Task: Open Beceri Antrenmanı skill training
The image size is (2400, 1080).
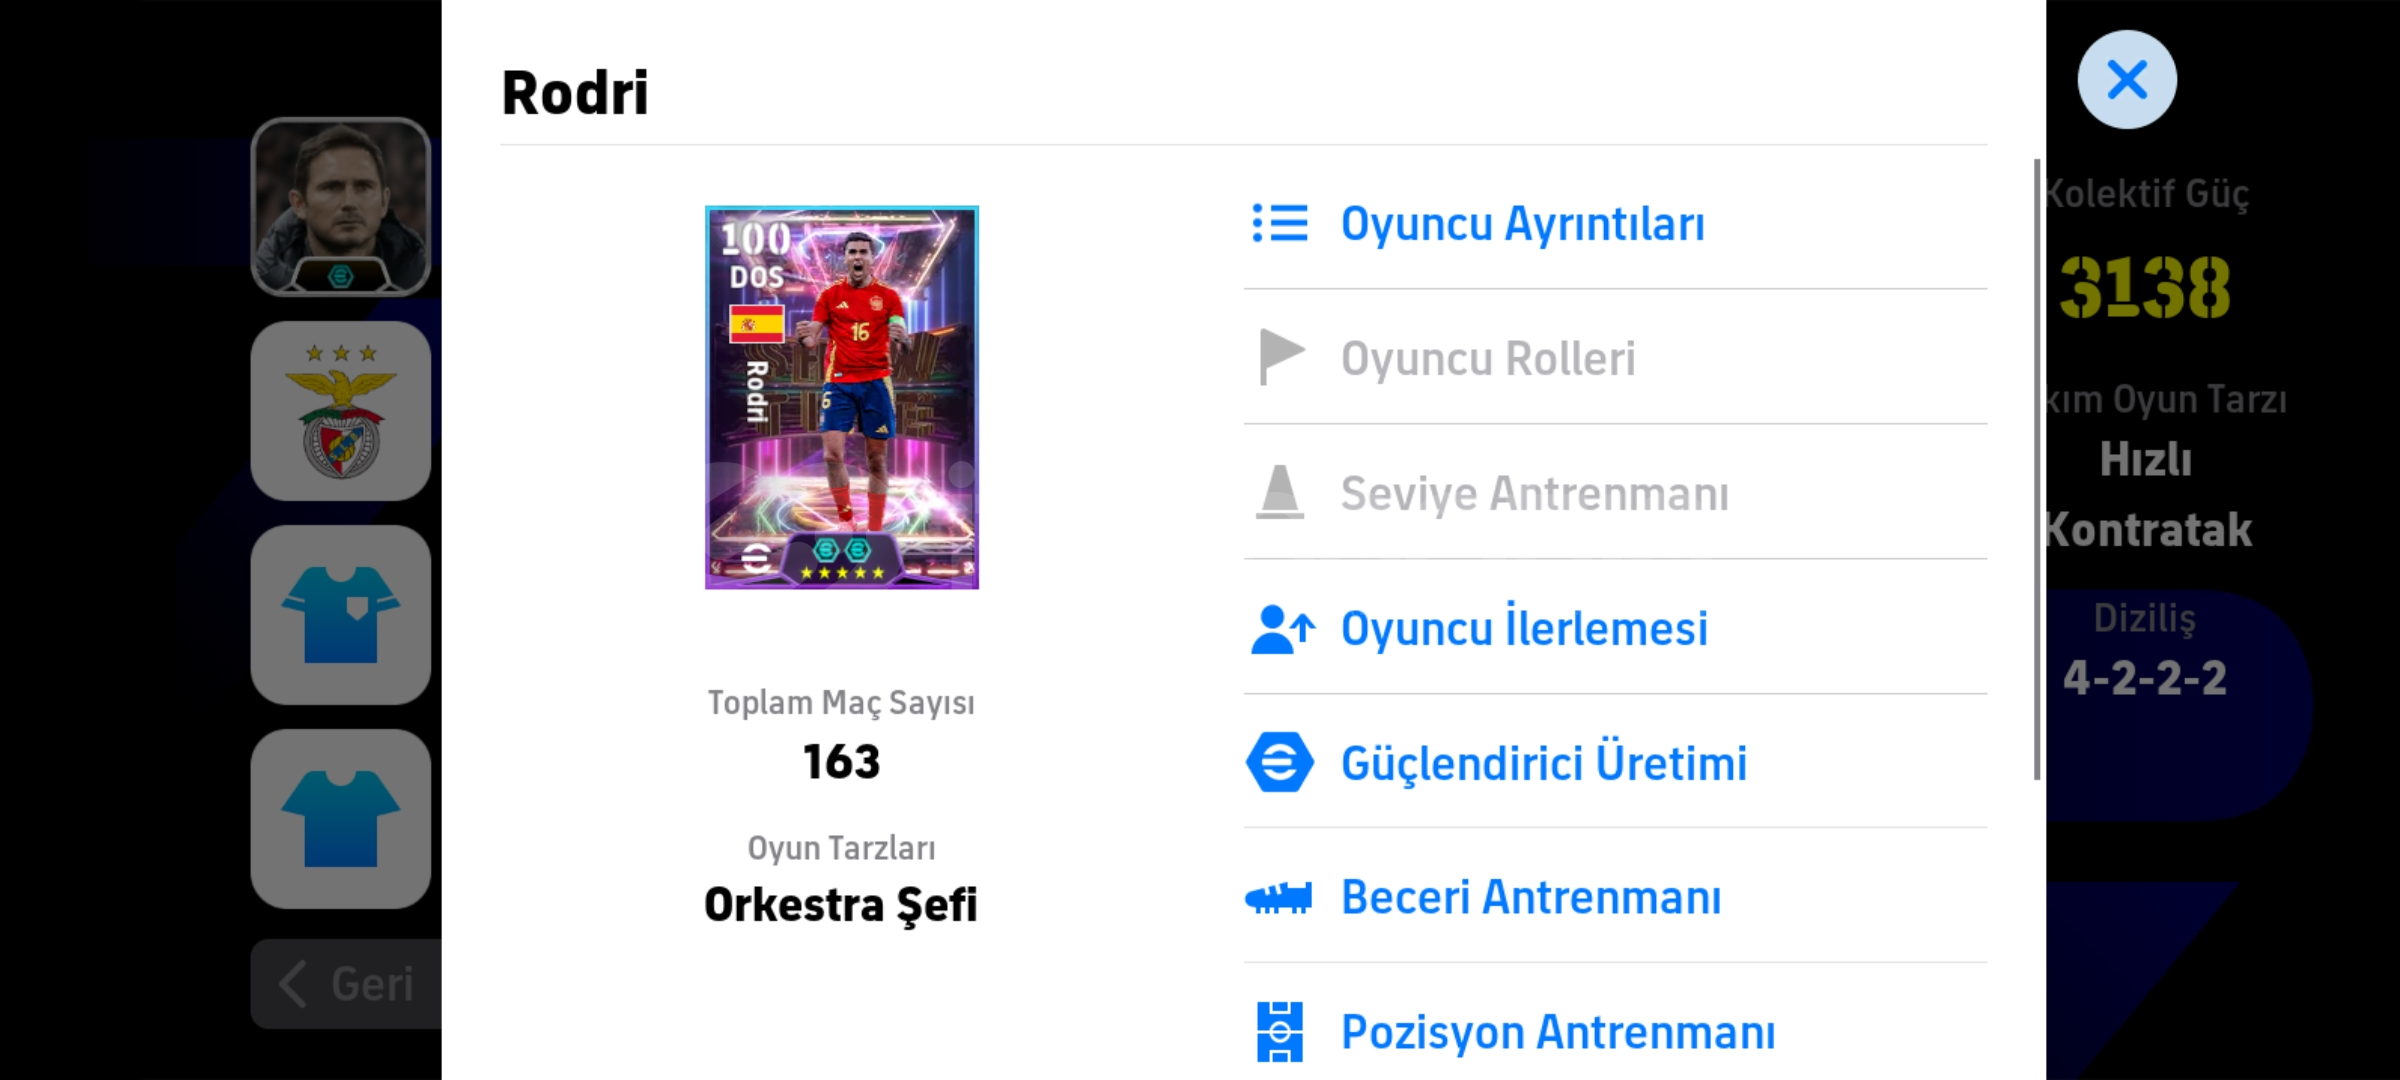Action: click(x=1531, y=898)
